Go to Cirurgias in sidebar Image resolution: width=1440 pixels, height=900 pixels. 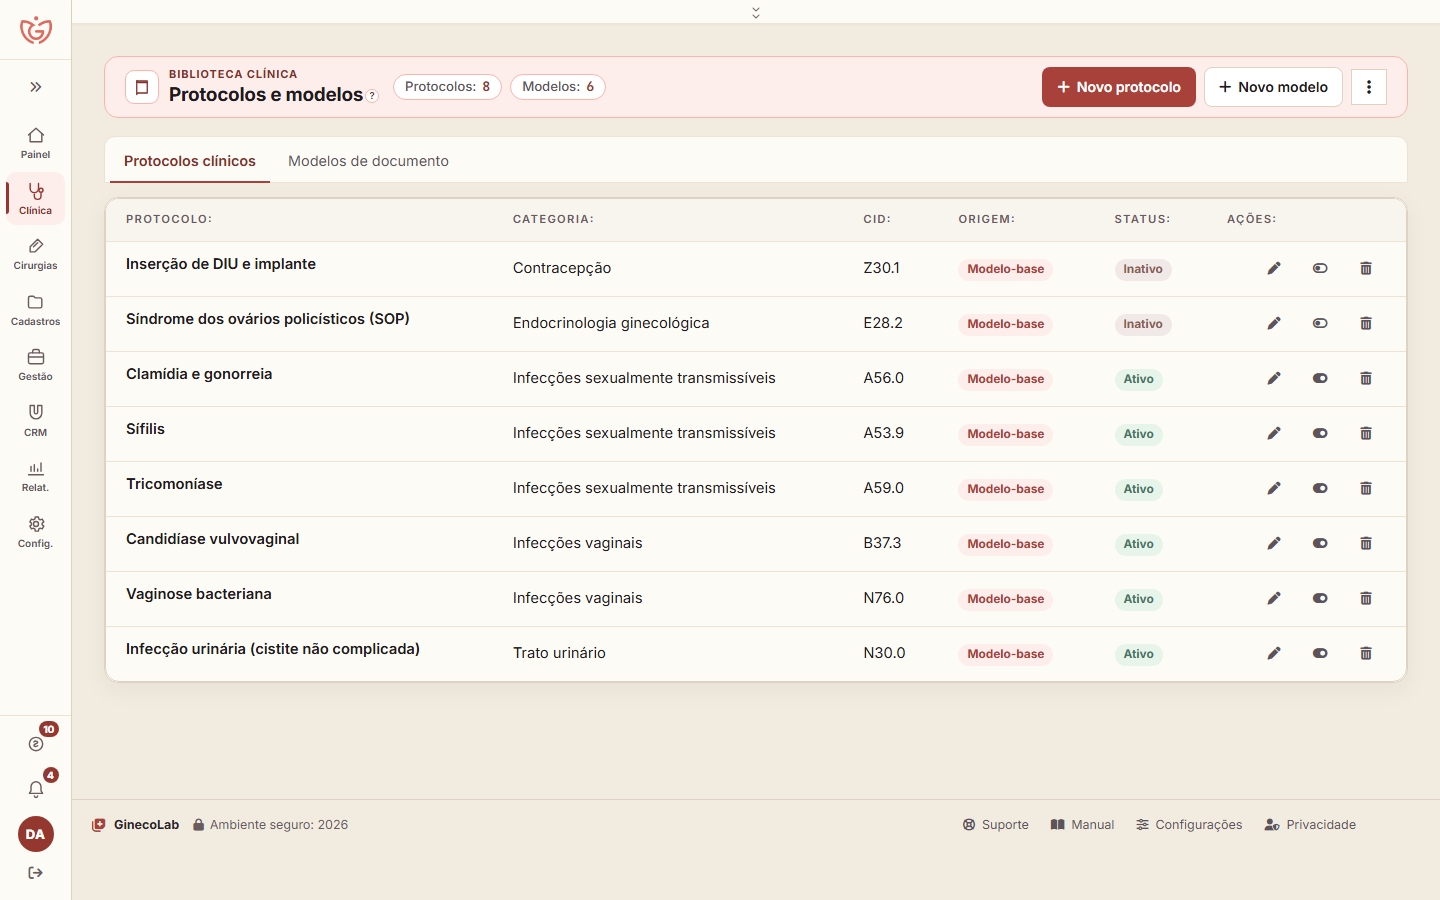[35, 254]
